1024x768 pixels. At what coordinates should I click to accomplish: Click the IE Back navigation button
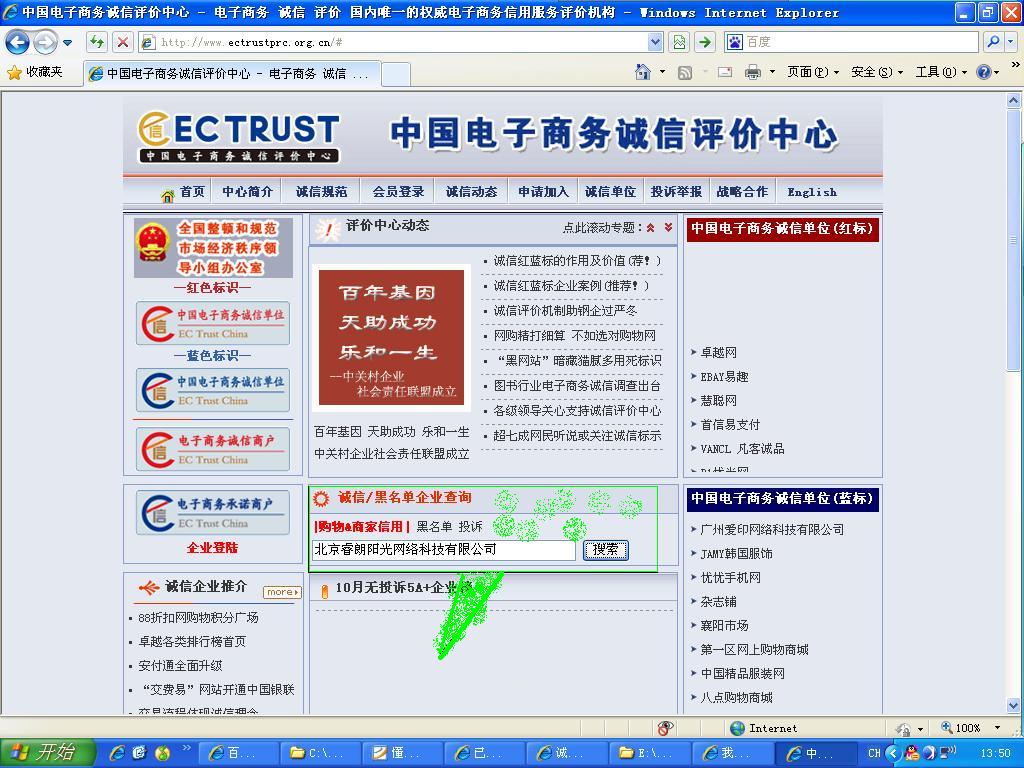click(x=17, y=42)
